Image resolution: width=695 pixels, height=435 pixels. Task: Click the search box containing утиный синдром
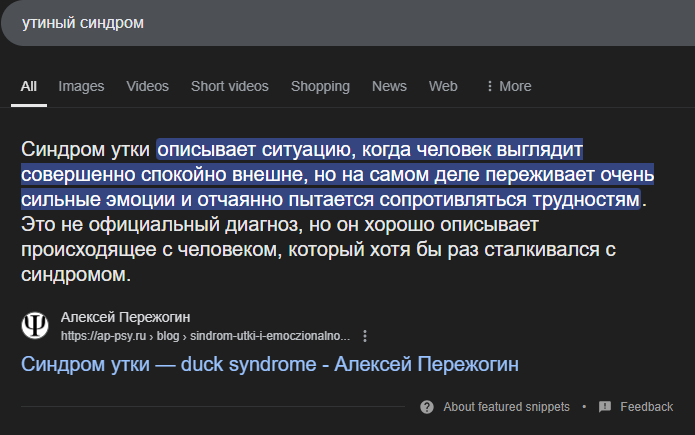(350, 23)
